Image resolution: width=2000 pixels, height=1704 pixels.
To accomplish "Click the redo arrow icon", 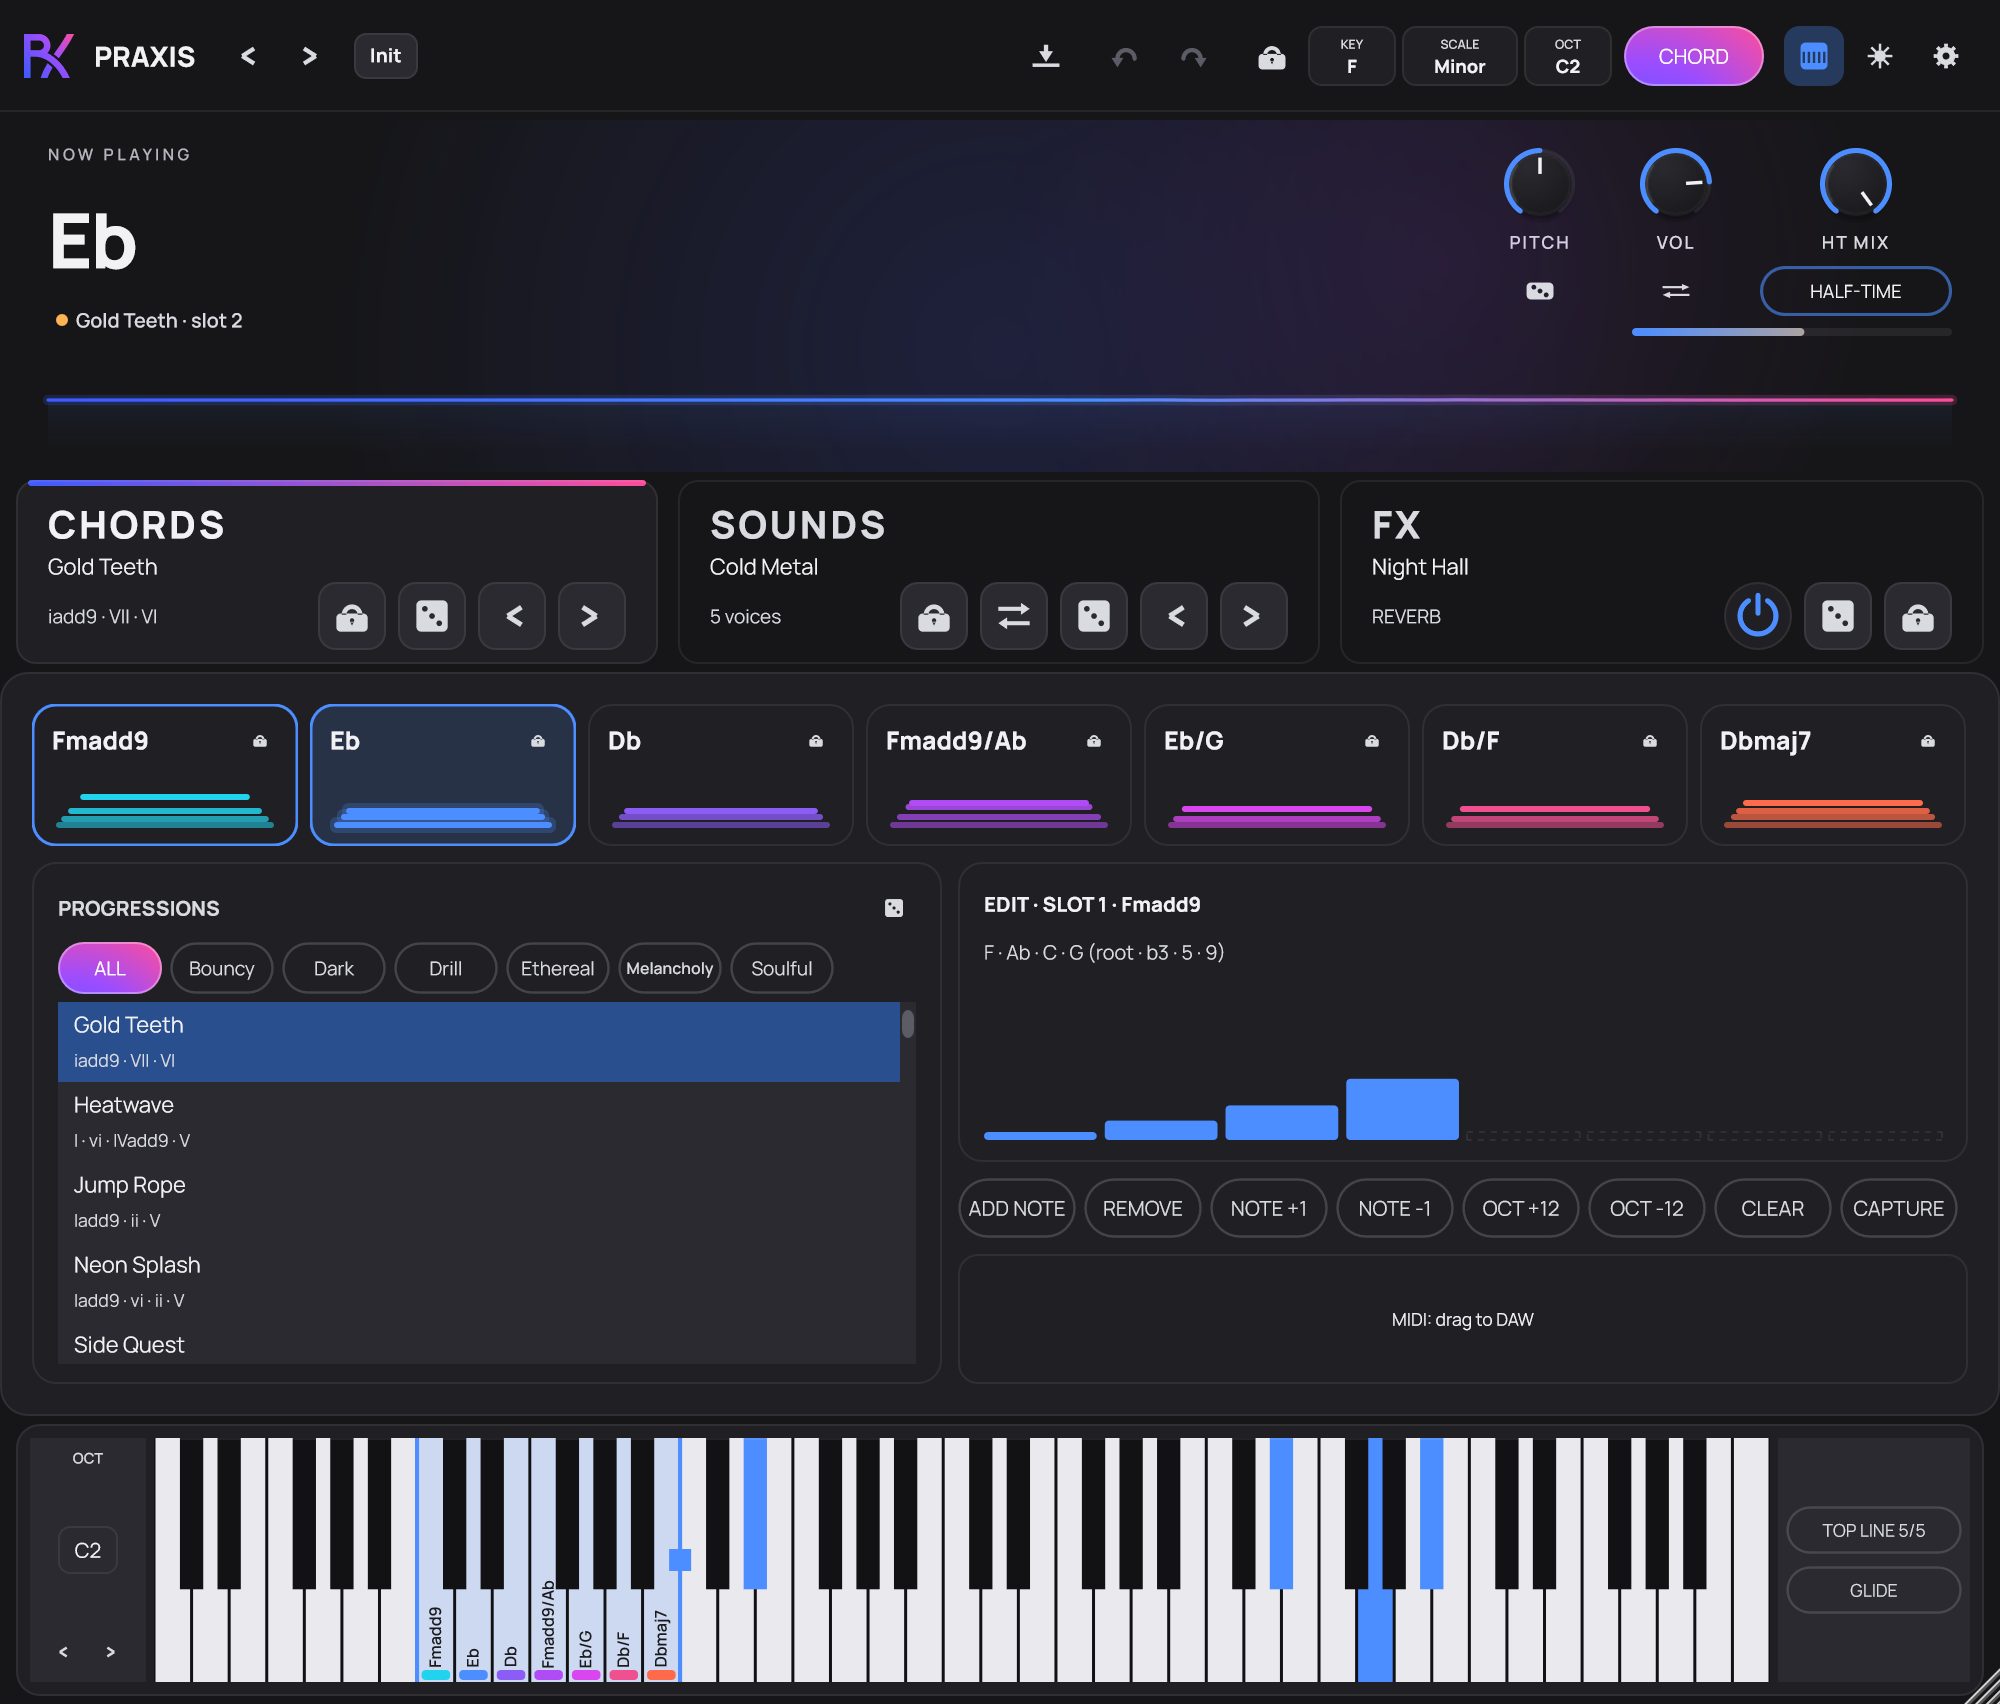I will point(1193,57).
